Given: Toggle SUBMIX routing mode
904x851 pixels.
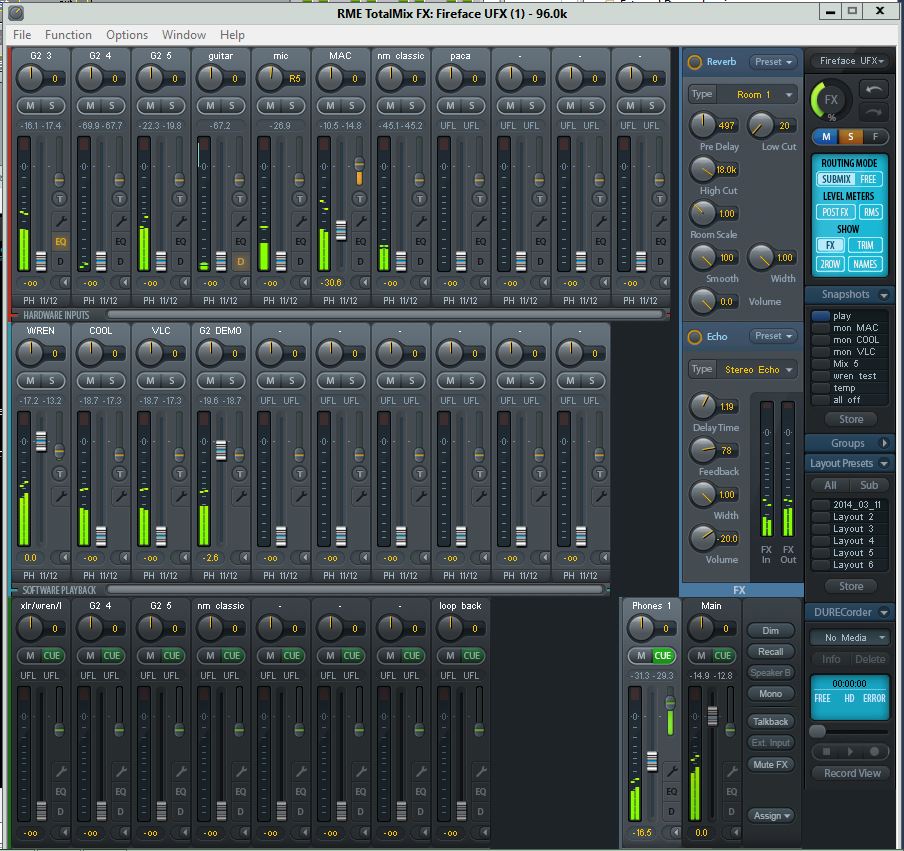Looking at the screenshot, I should point(836,179).
